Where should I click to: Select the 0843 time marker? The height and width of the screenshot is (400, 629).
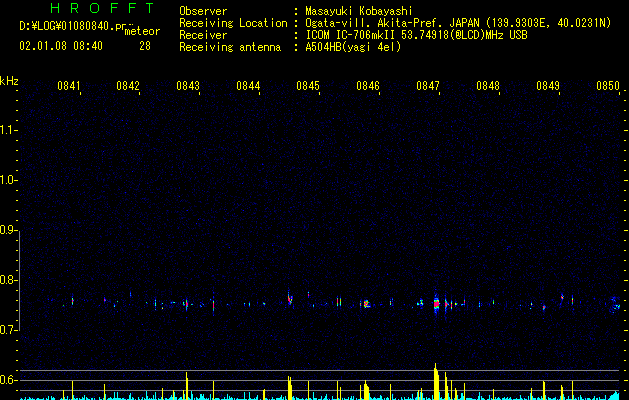click(x=188, y=86)
